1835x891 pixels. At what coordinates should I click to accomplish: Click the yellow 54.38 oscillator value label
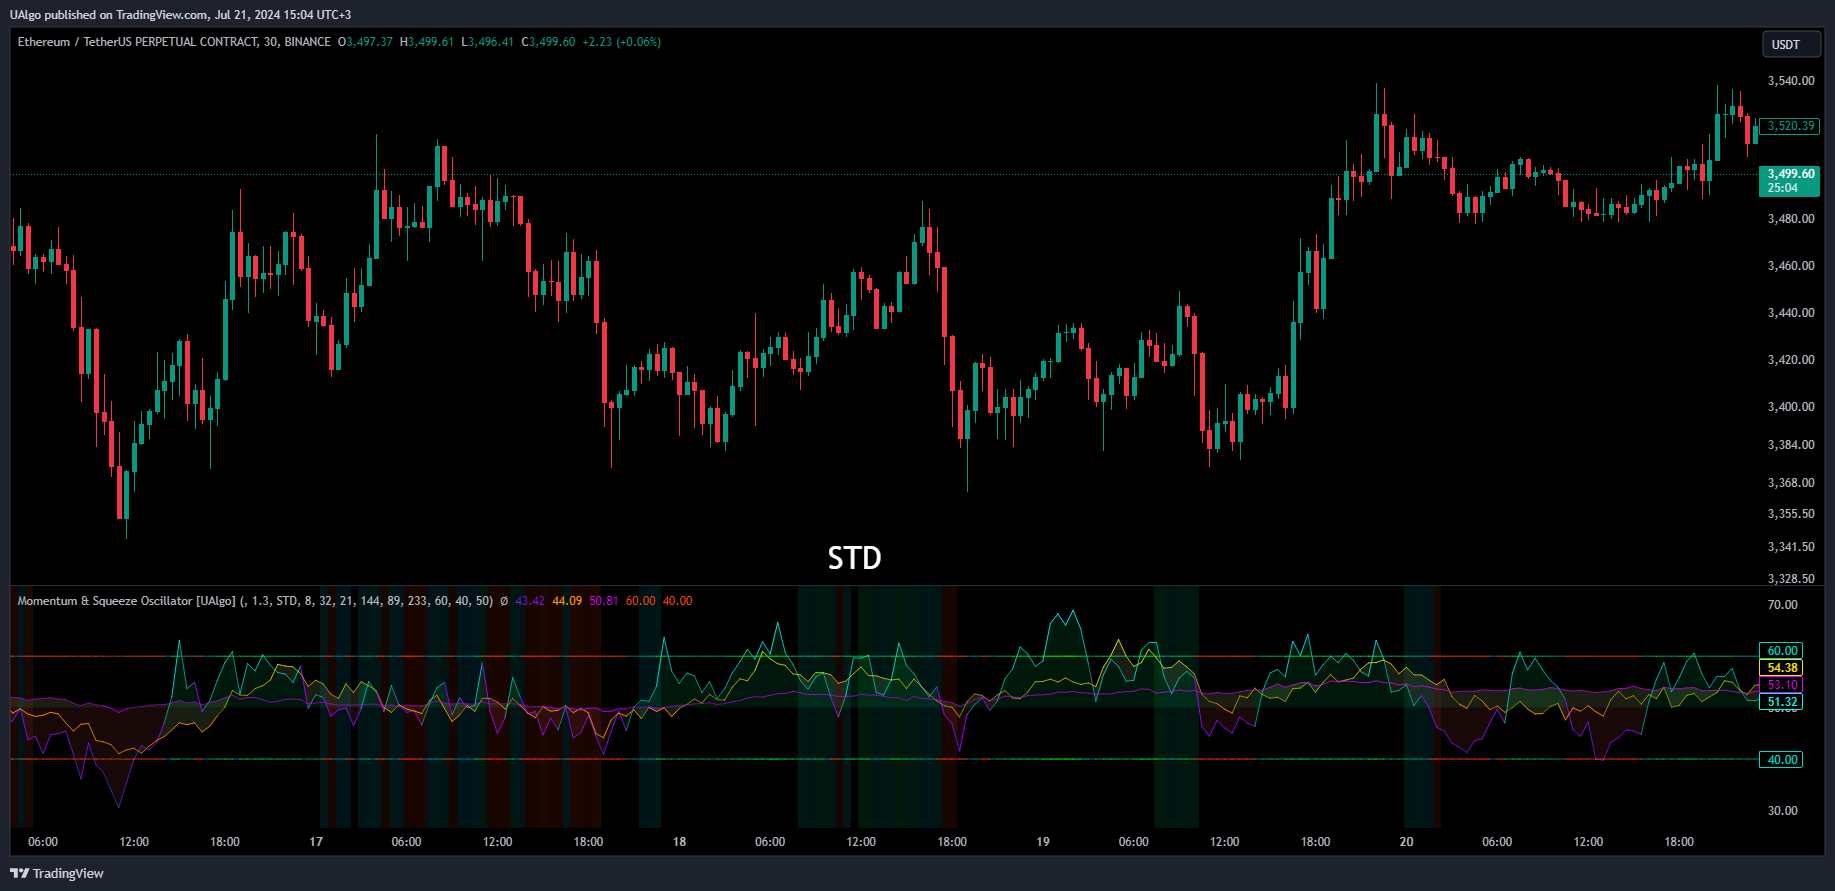[x=1781, y=668]
